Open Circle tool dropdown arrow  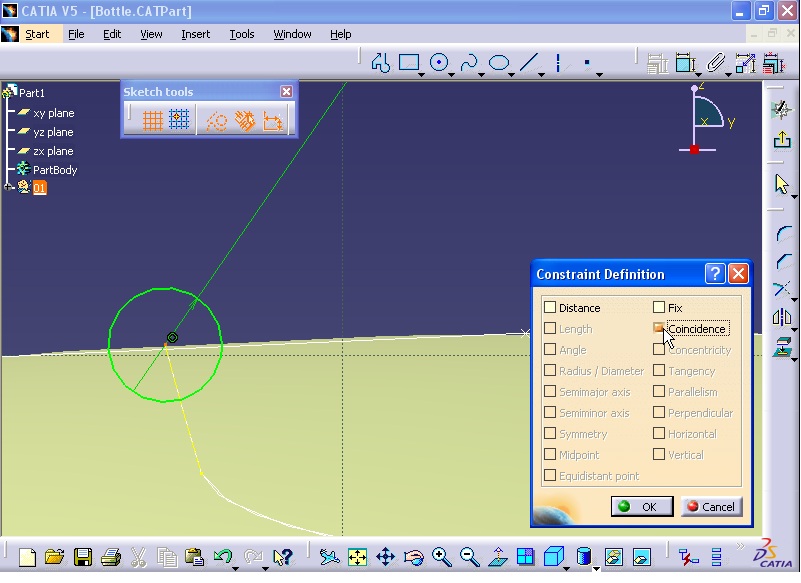(452, 75)
